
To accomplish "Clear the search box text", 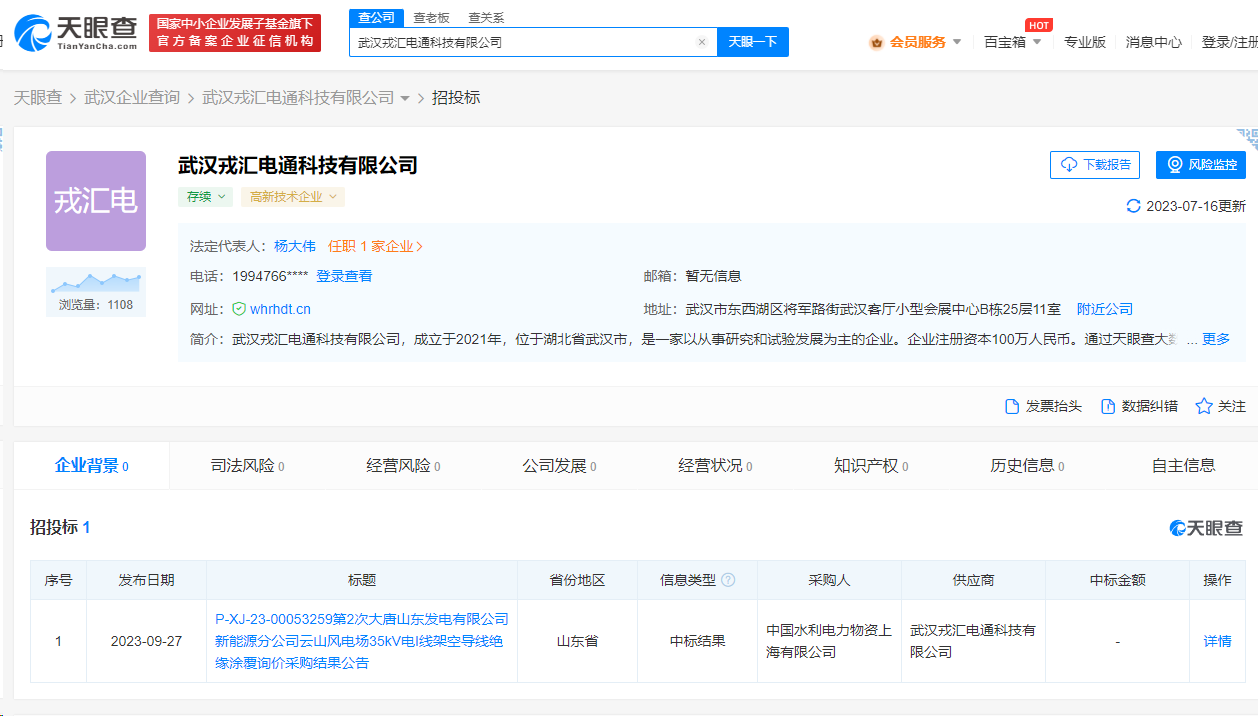I will [702, 42].
